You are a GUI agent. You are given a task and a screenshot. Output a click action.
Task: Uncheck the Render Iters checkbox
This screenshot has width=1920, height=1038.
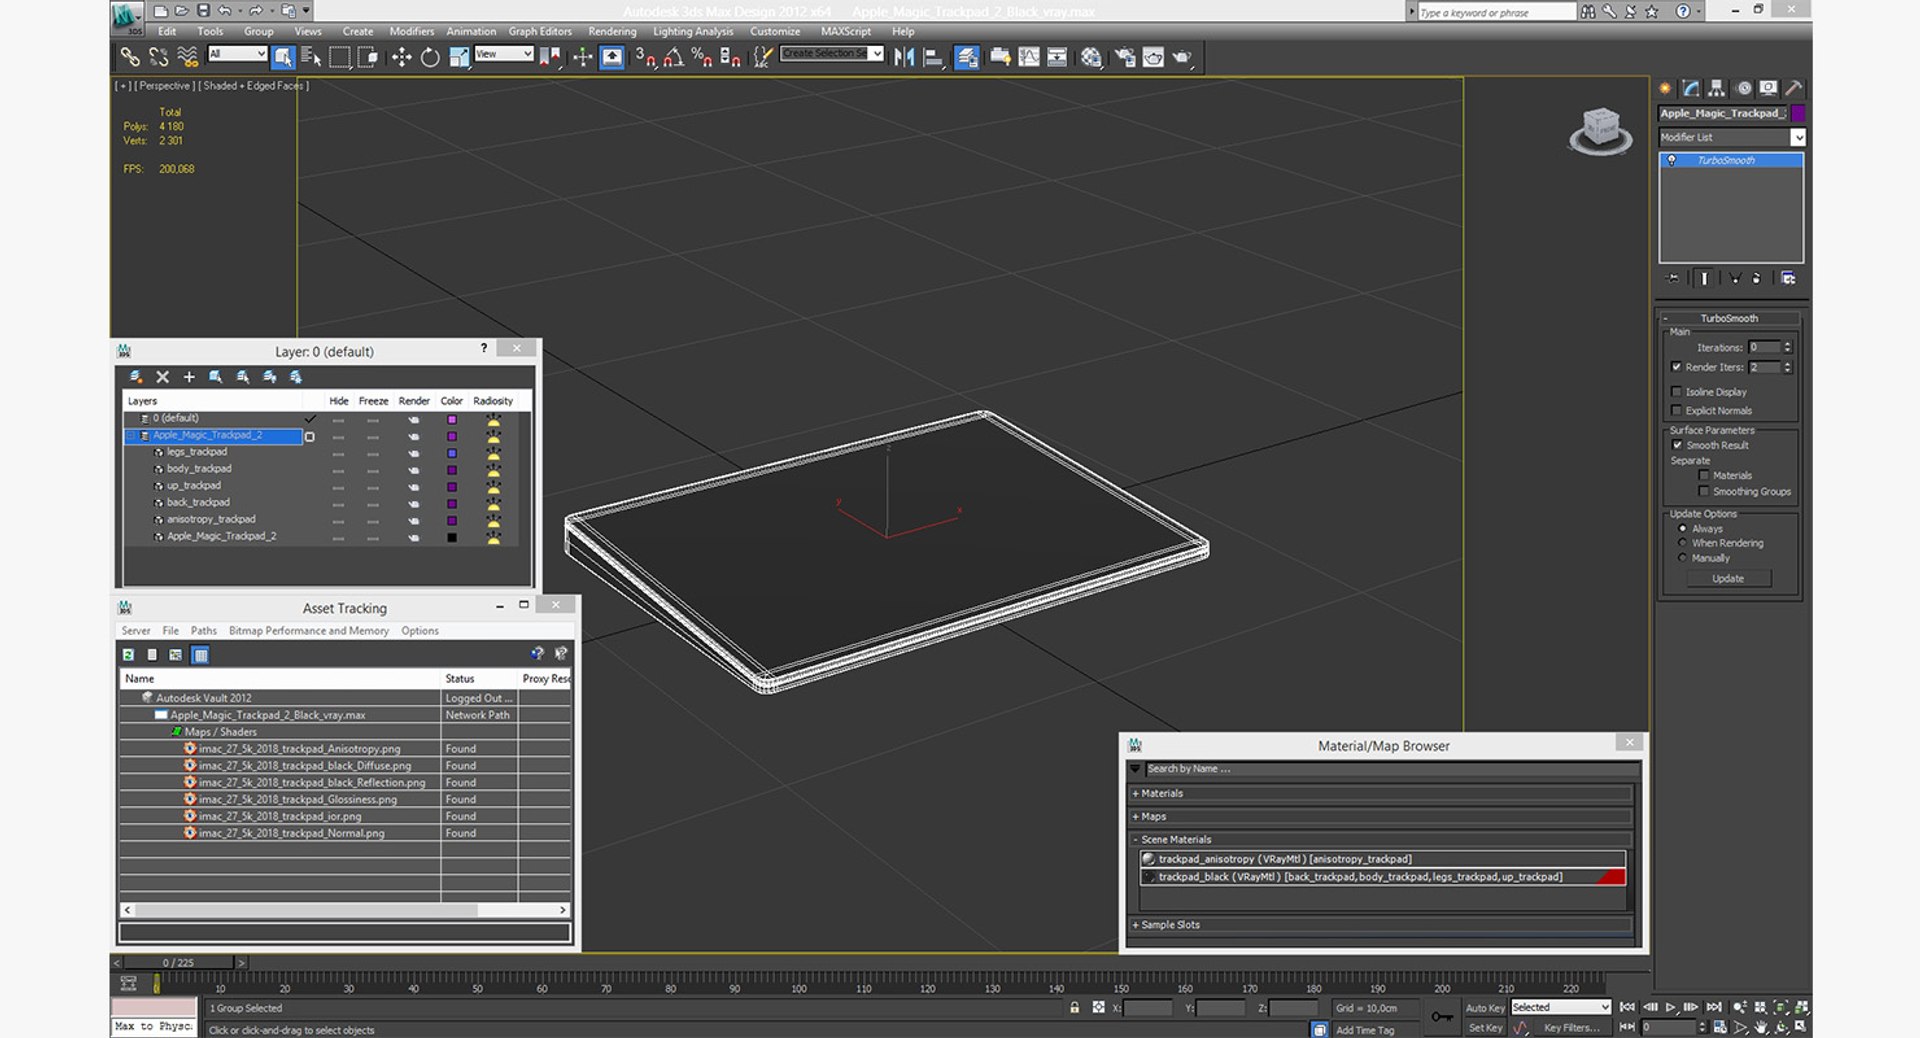tap(1677, 367)
